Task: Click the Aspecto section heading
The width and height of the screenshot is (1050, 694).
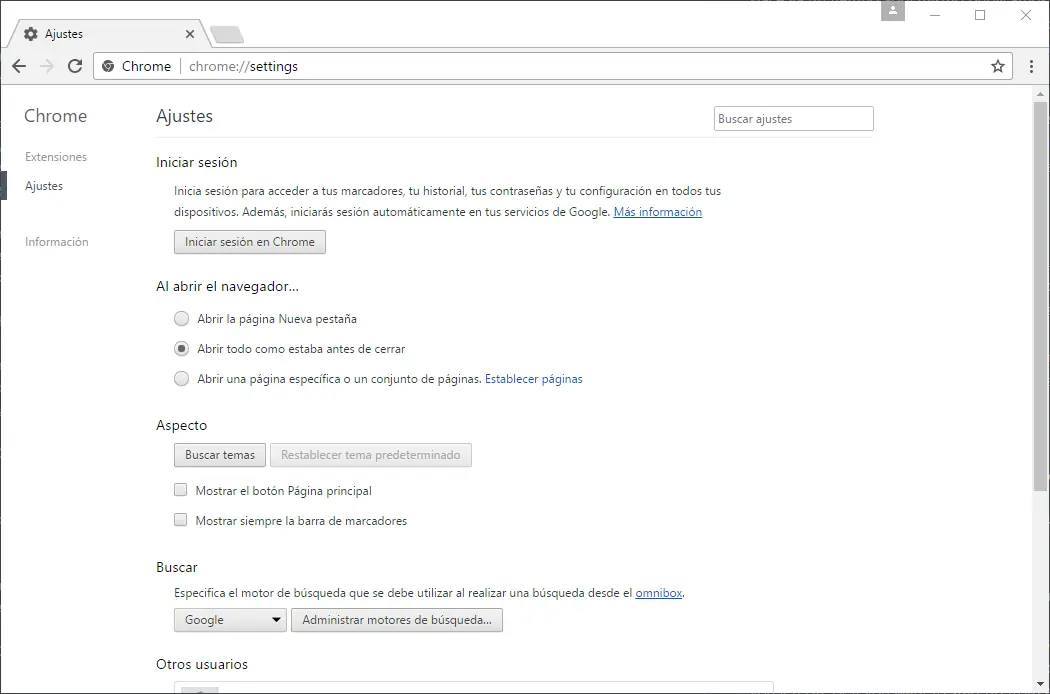Action: 181,425
